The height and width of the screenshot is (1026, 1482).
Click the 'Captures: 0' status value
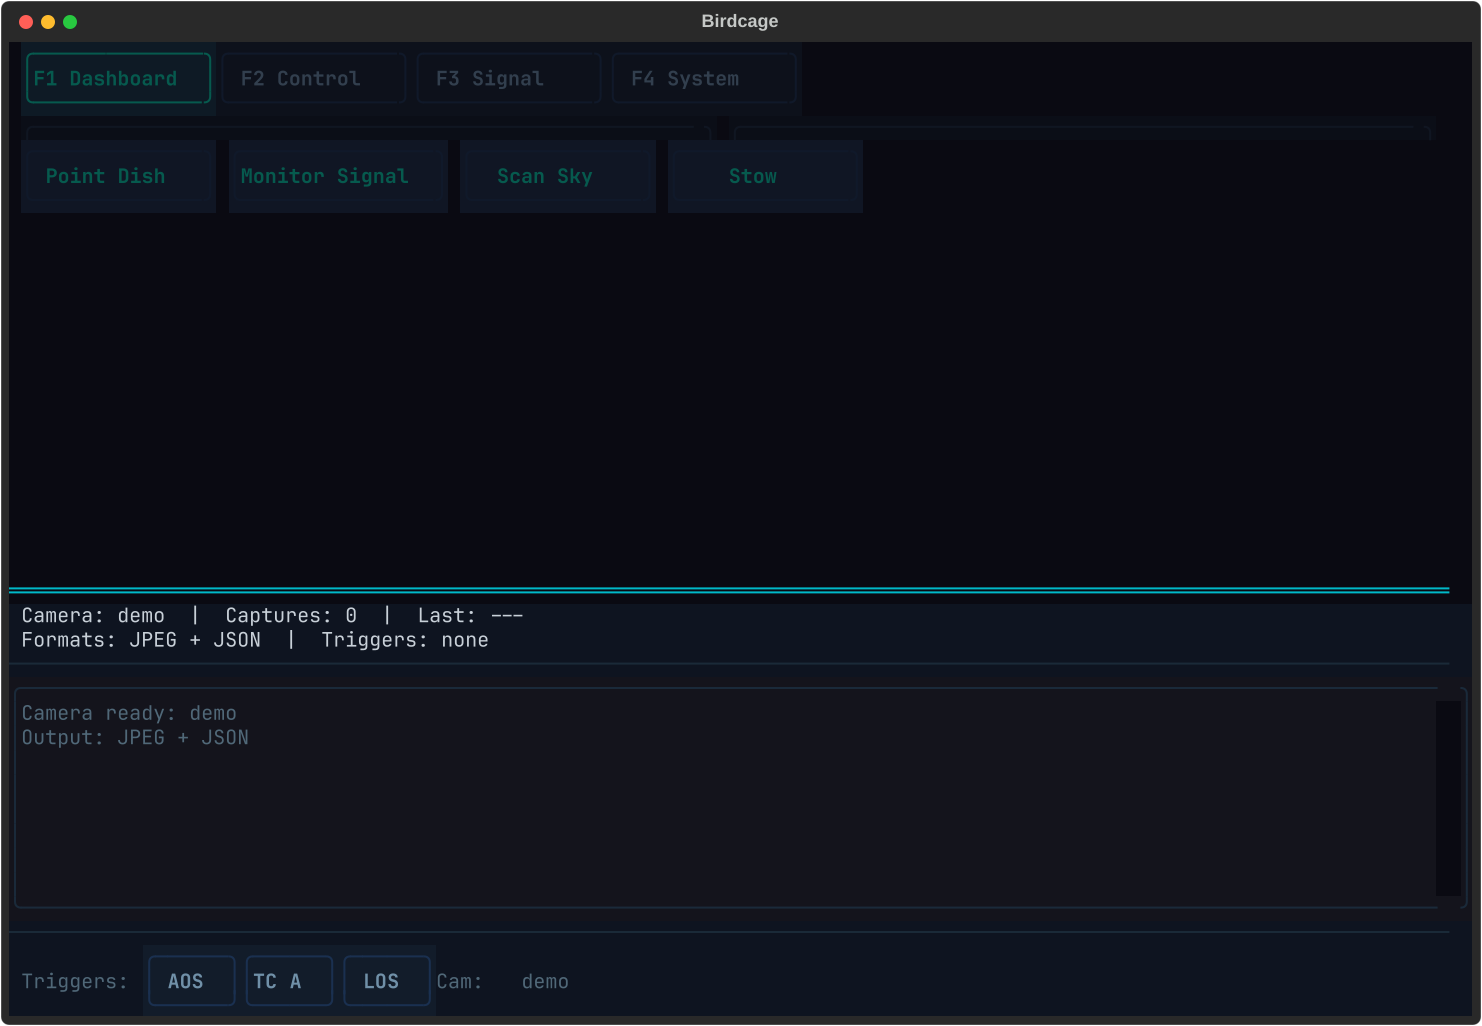291,616
